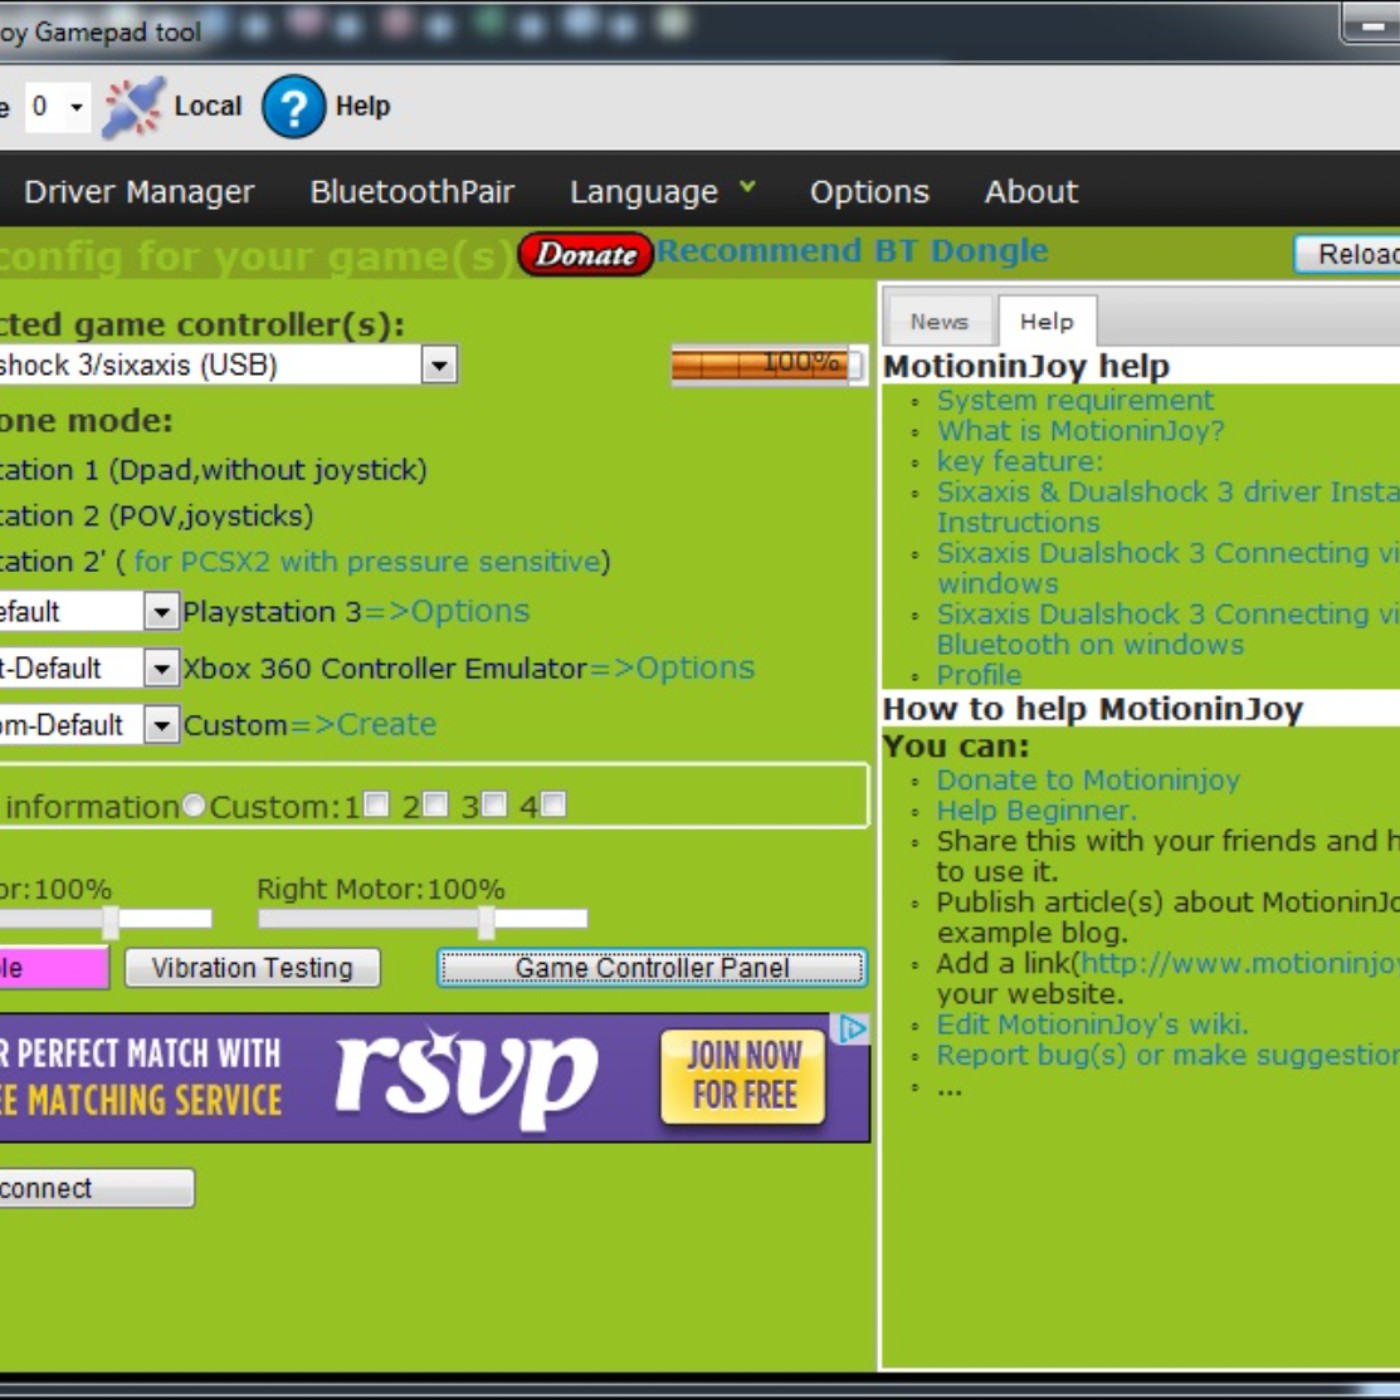1400x1400 pixels.
Task: Tick the Custom 3 checkbox
Action: pos(494,804)
